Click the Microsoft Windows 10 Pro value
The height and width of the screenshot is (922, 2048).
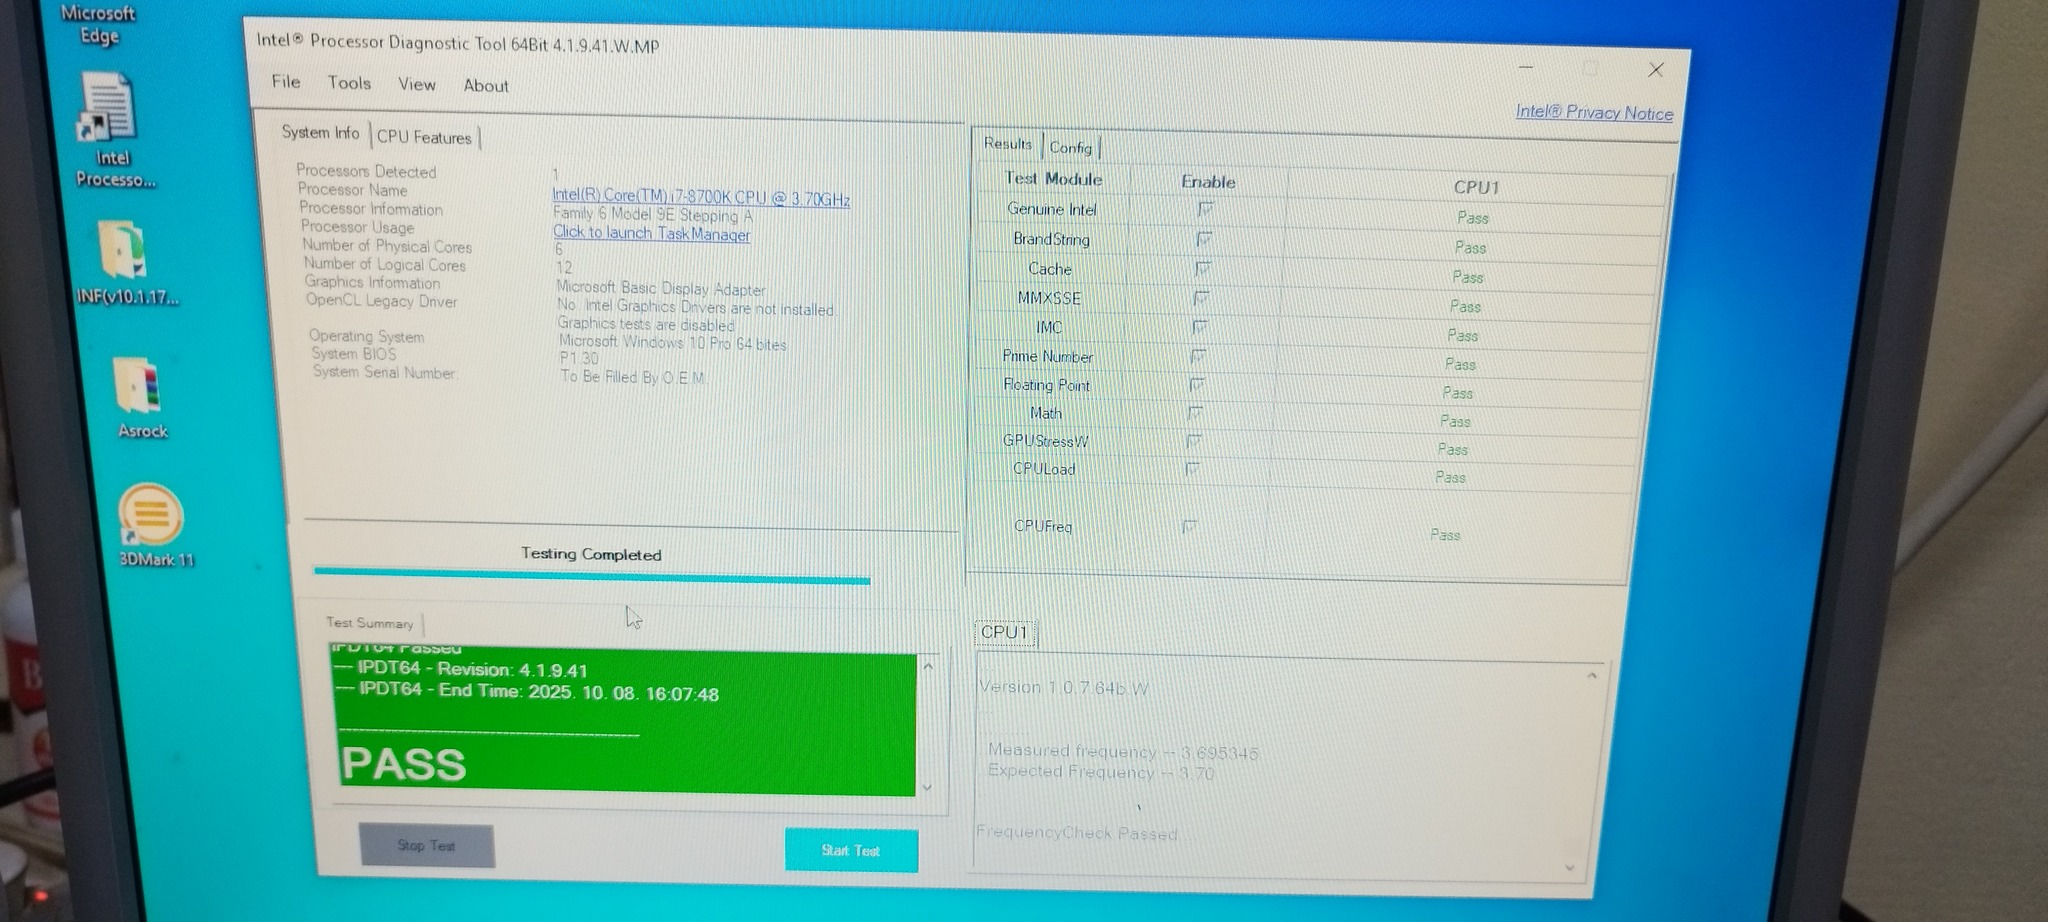[673, 342]
